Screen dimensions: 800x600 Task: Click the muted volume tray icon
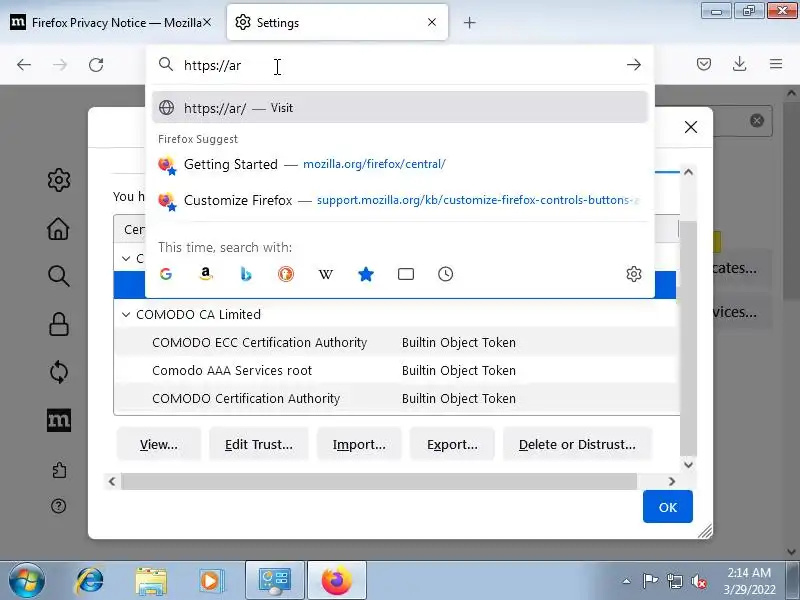coord(698,581)
